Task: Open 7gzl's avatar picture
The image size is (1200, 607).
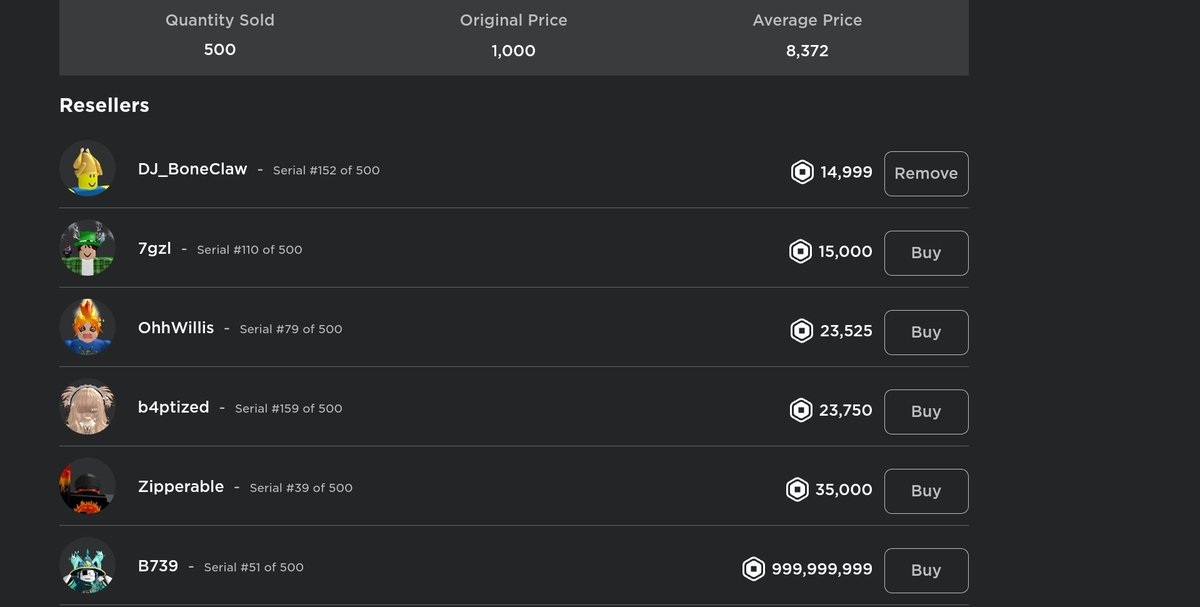Action: 87,249
